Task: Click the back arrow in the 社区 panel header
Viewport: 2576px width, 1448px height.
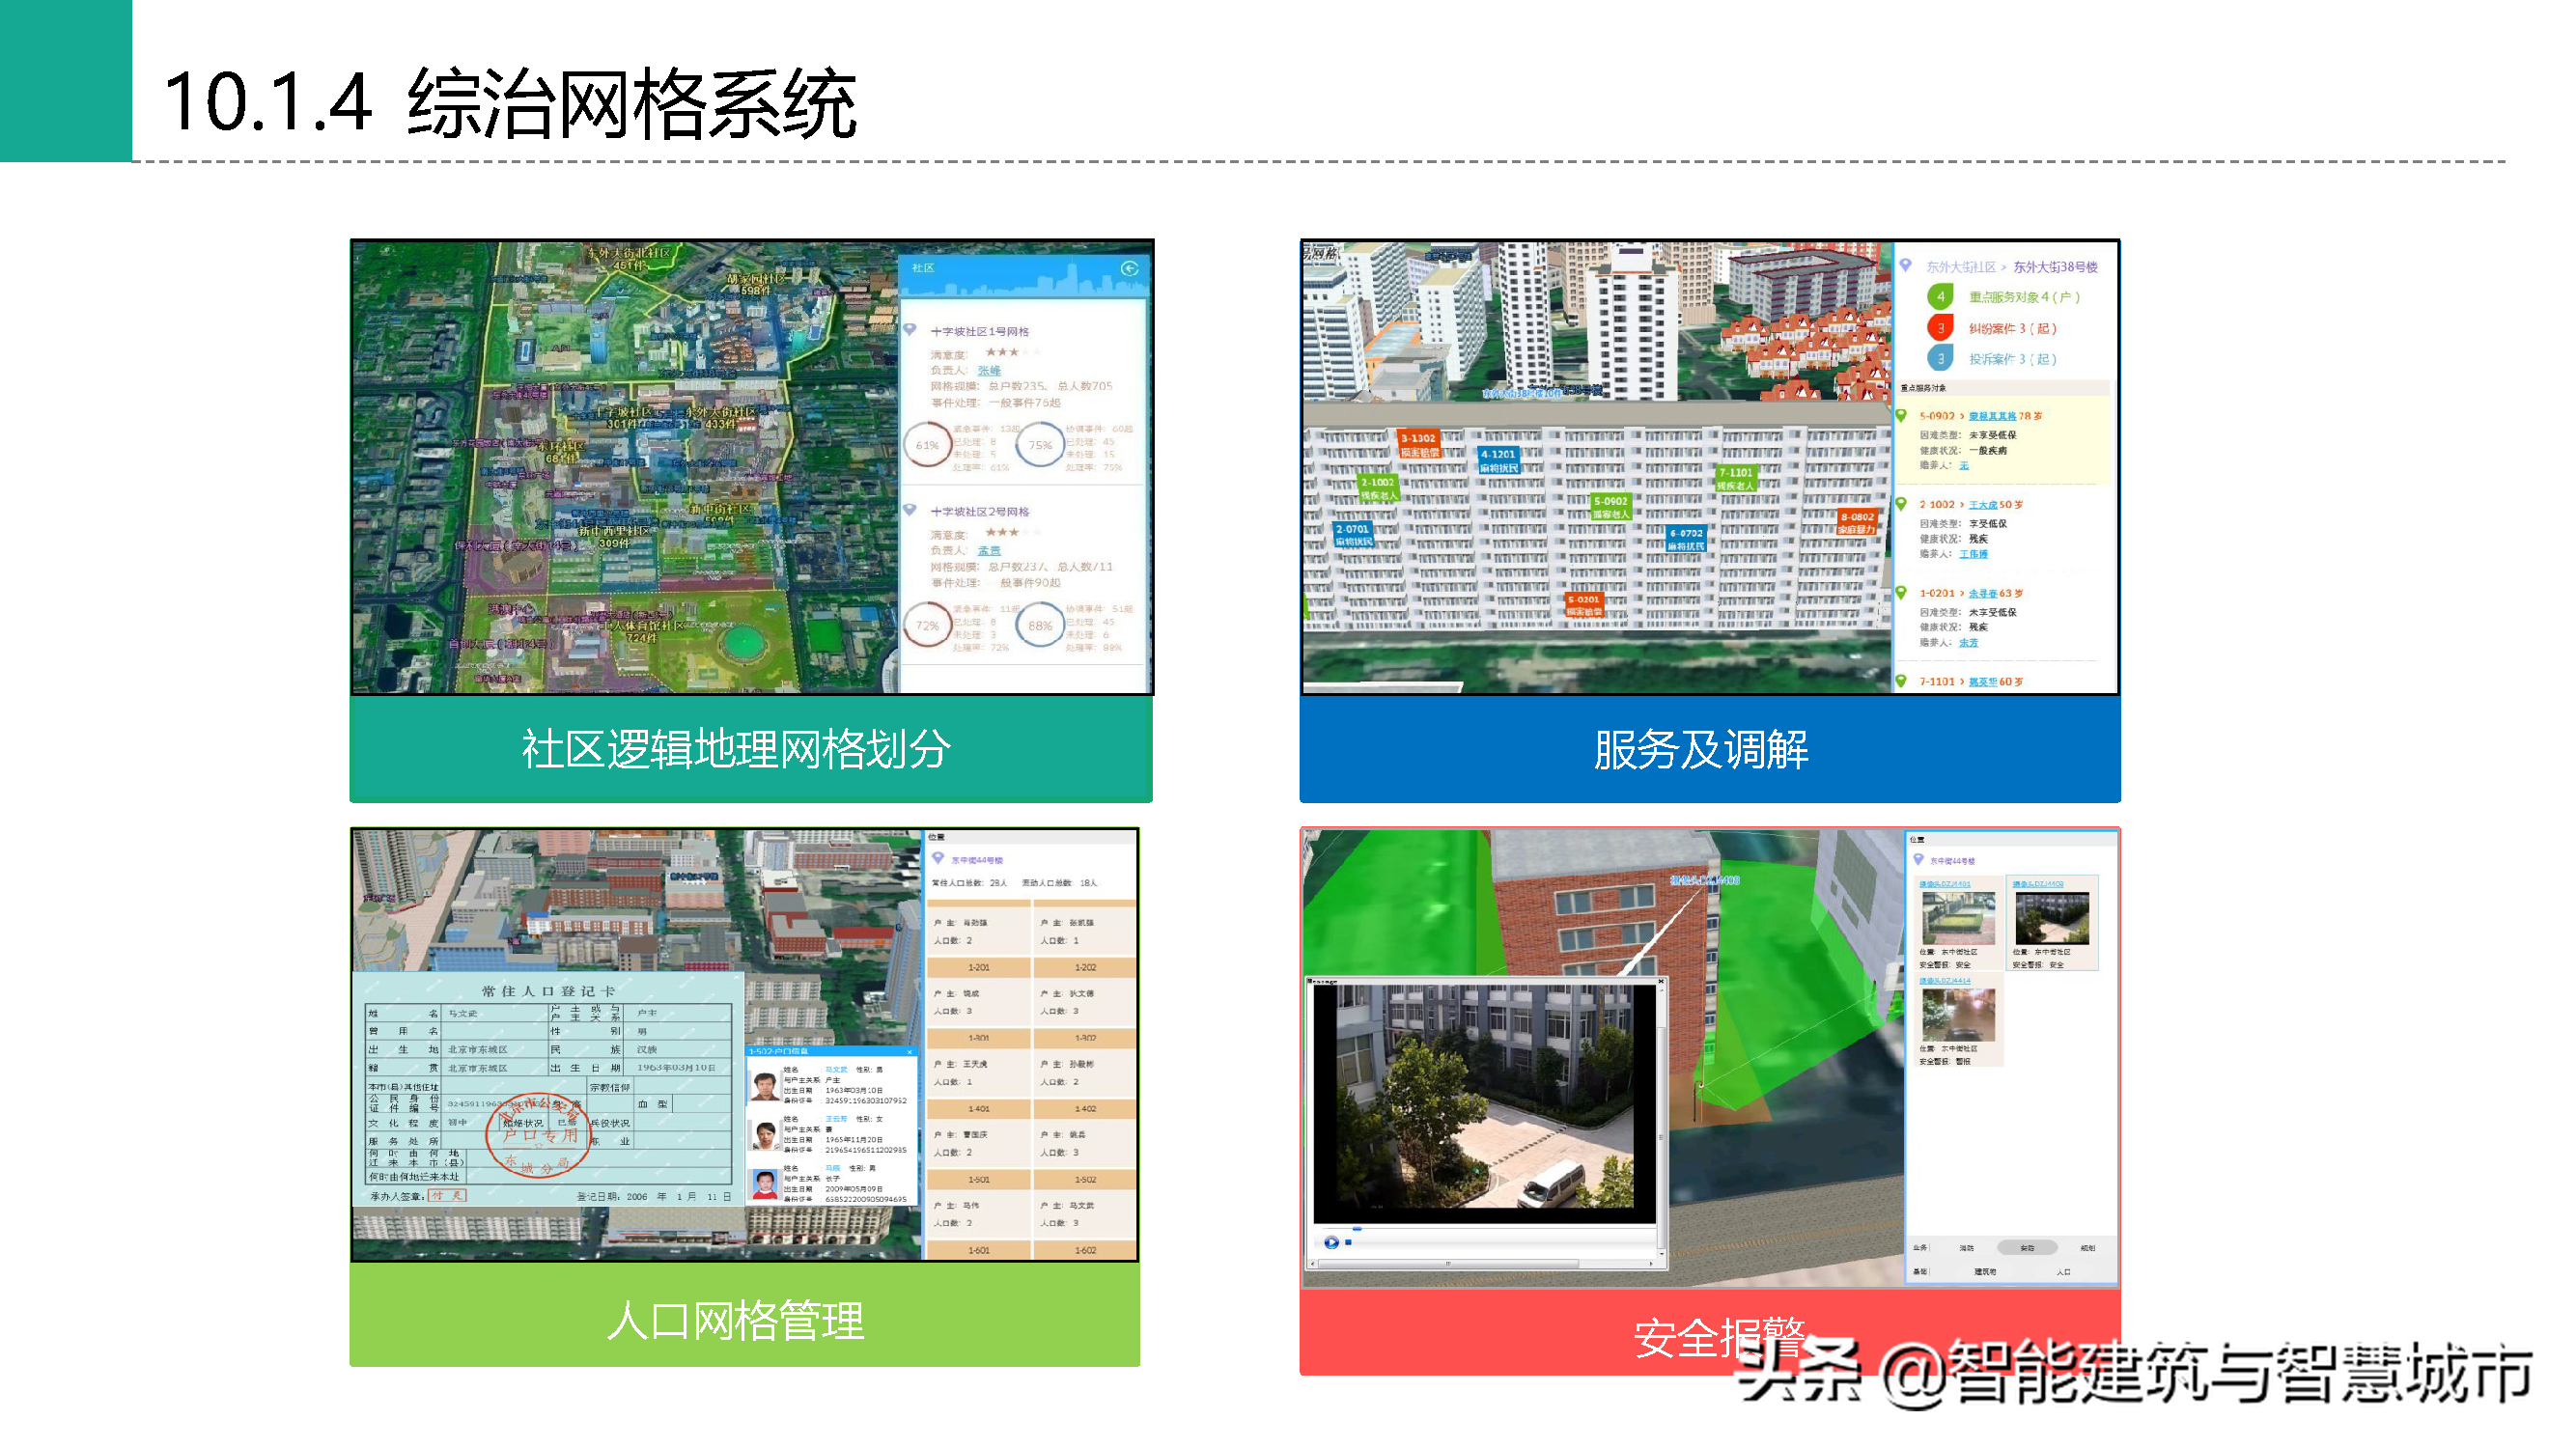Action: tap(1129, 268)
